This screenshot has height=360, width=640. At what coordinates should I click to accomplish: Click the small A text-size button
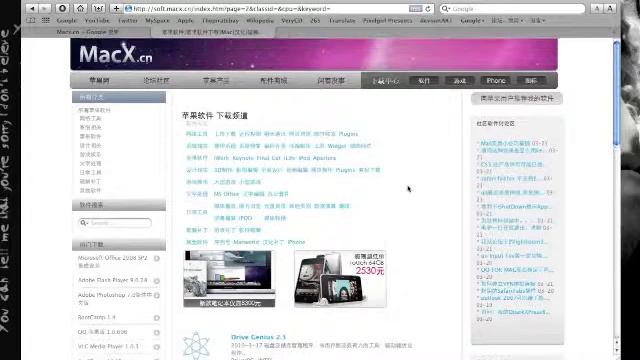tap(597, 8)
